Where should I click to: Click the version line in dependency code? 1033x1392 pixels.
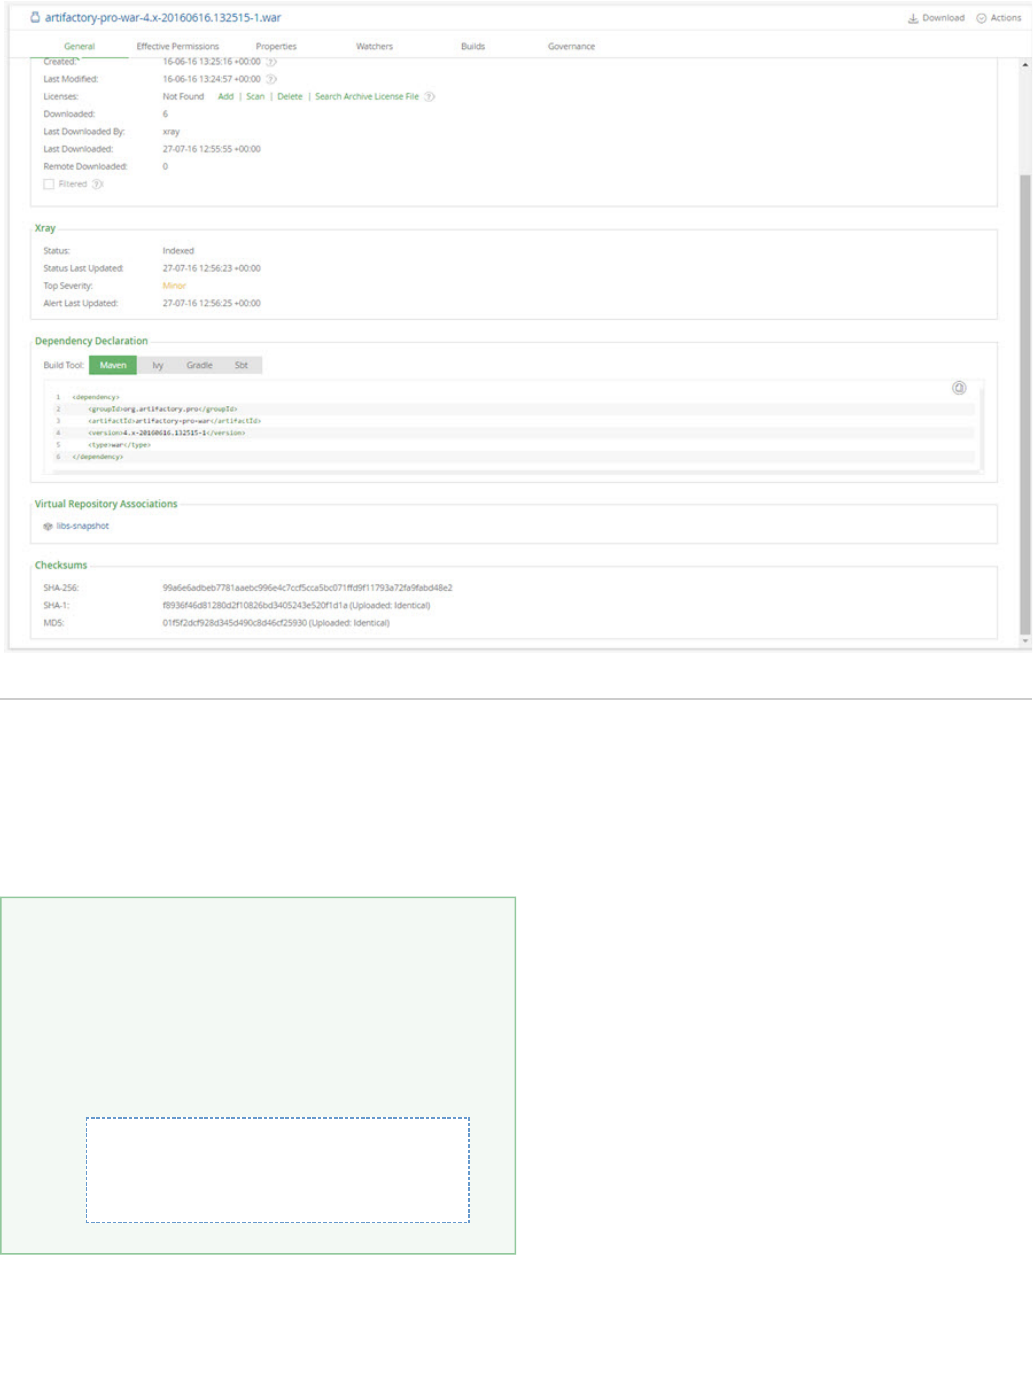166,433
